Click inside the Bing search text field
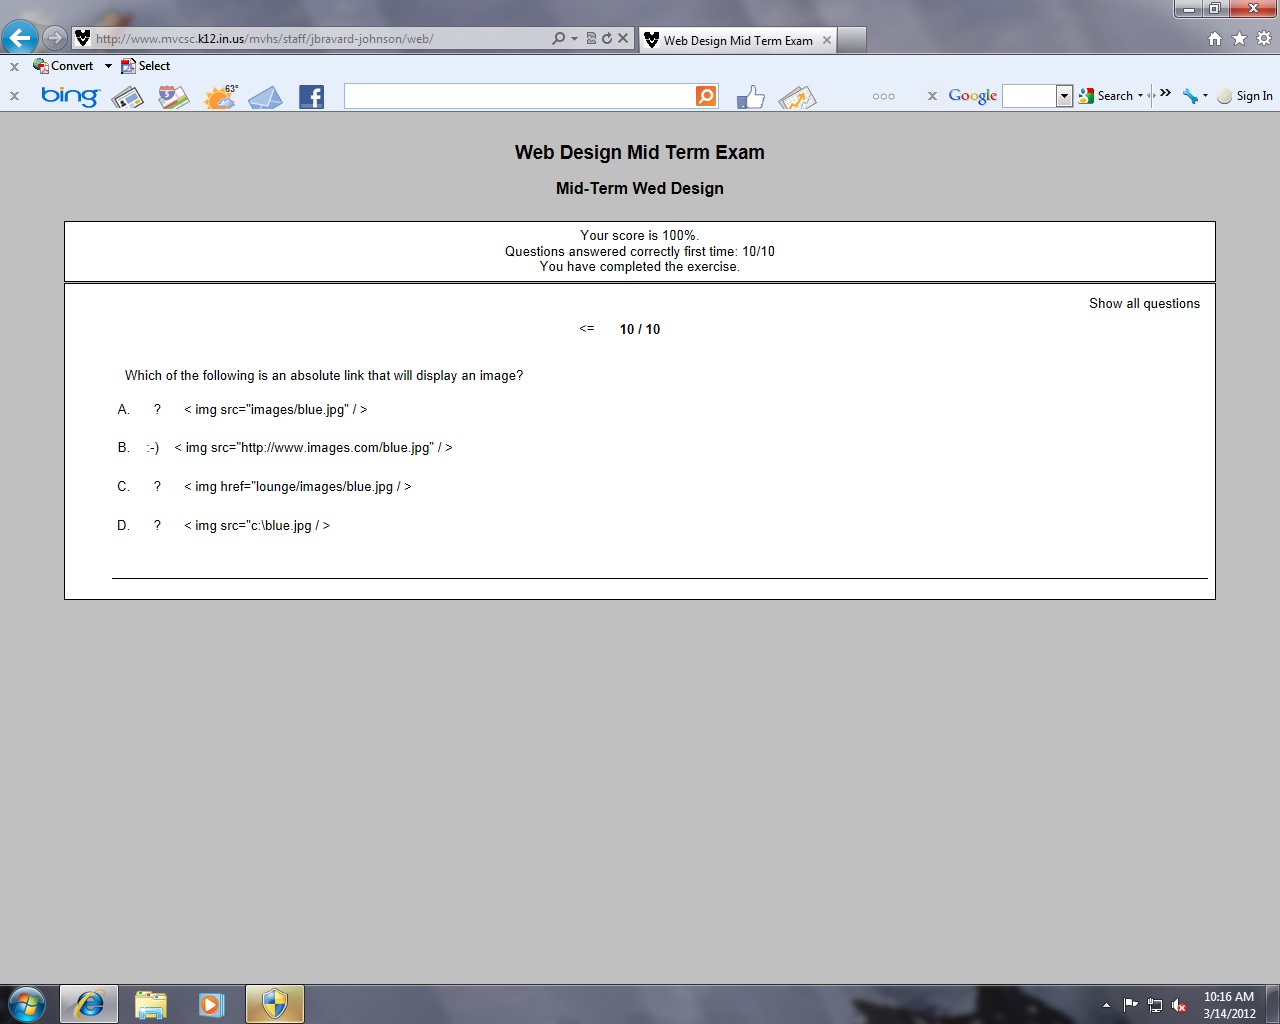The width and height of the screenshot is (1280, 1024). [x=519, y=96]
